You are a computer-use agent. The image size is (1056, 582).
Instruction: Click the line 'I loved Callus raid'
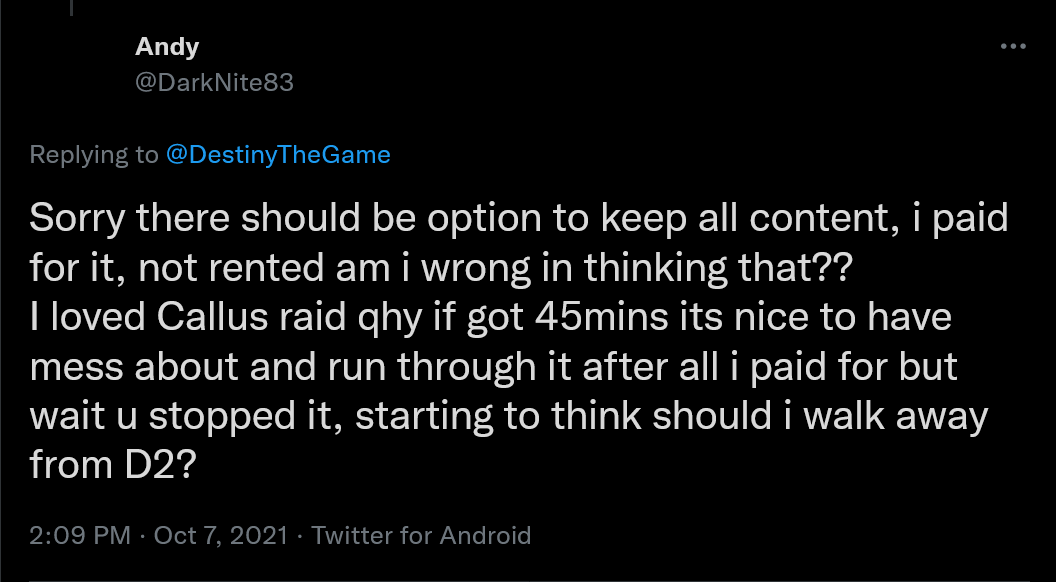point(490,317)
